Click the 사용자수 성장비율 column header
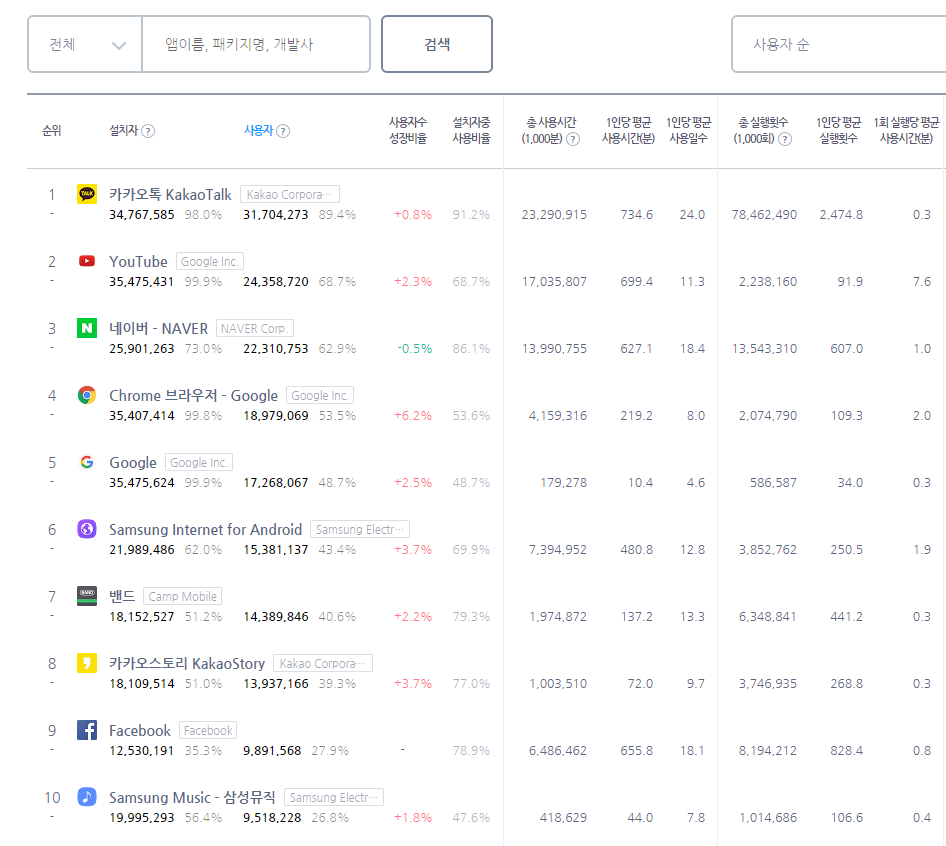946x846 pixels. coord(408,130)
